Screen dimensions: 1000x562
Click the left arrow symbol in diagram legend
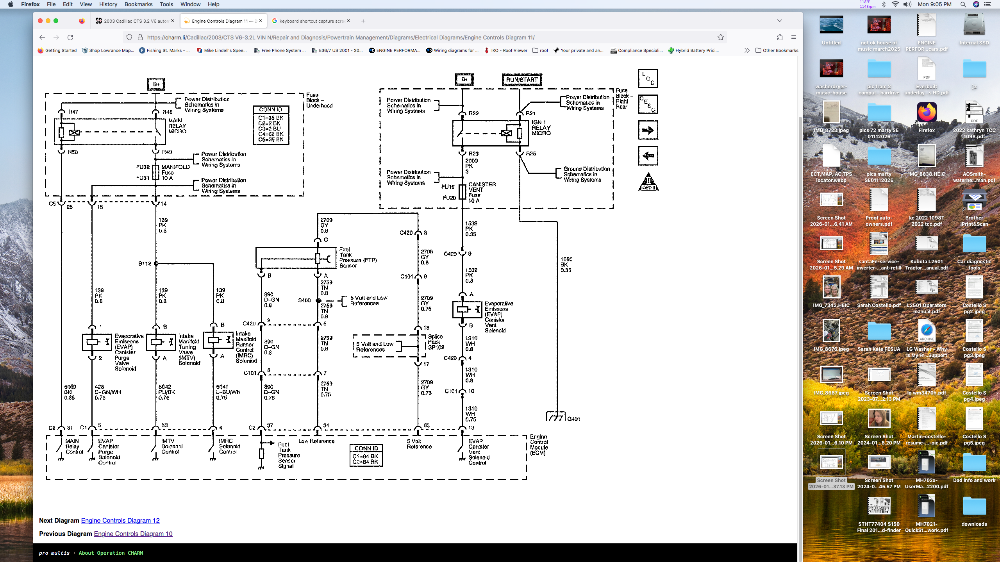tap(648, 156)
